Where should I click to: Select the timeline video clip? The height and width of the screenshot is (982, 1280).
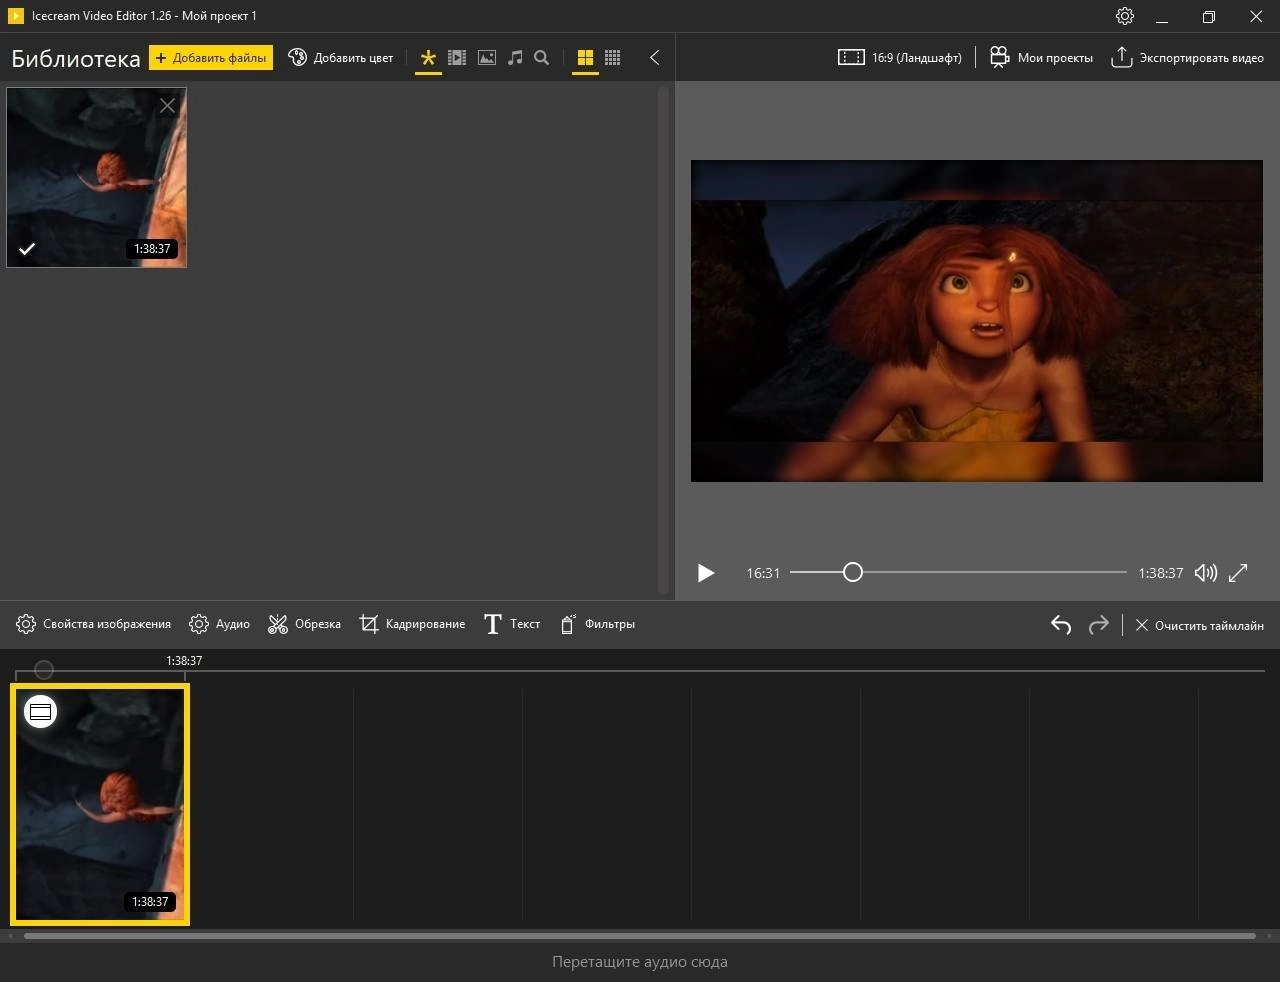coord(100,804)
